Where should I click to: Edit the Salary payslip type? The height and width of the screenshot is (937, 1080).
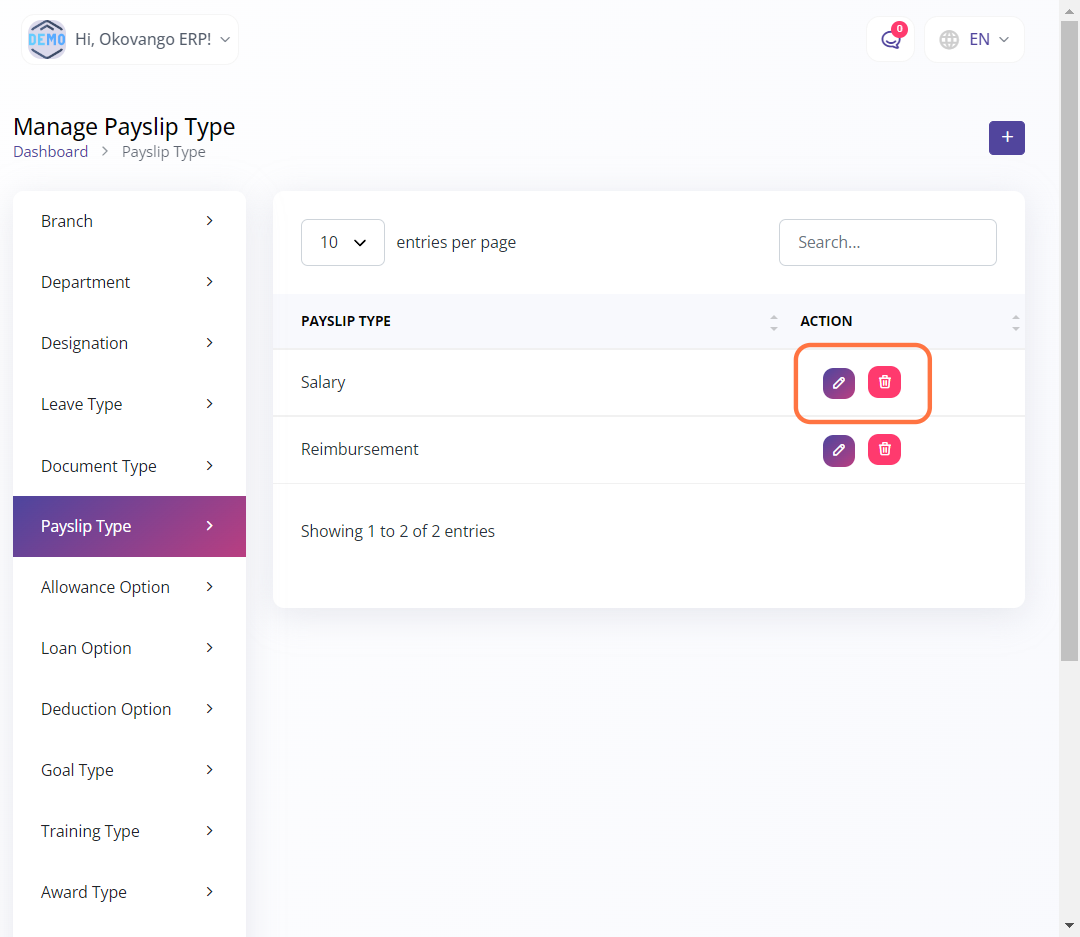click(839, 383)
